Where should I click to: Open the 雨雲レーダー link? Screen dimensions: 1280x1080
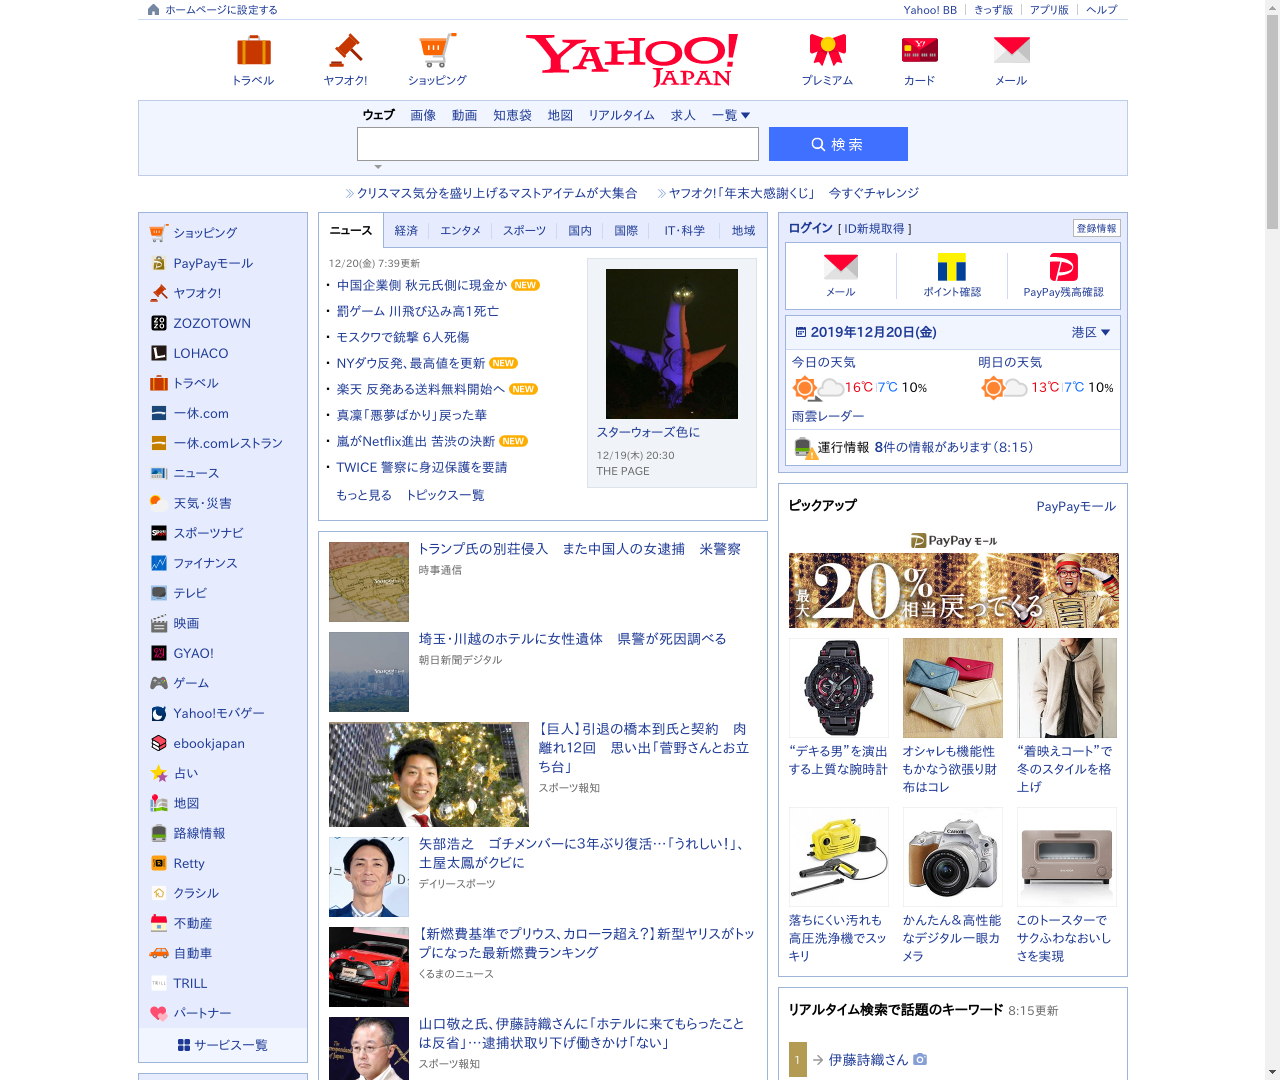828,416
